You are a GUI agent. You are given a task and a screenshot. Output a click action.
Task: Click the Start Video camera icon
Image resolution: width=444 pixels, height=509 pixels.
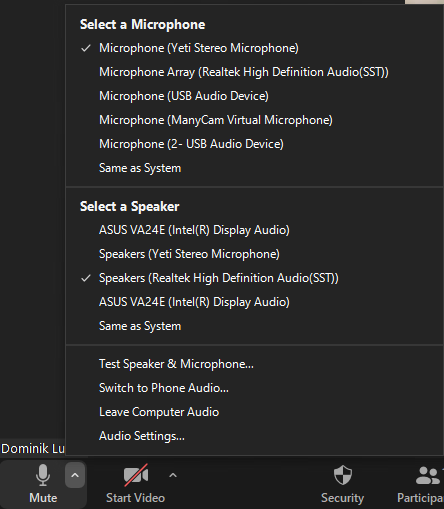(136, 475)
